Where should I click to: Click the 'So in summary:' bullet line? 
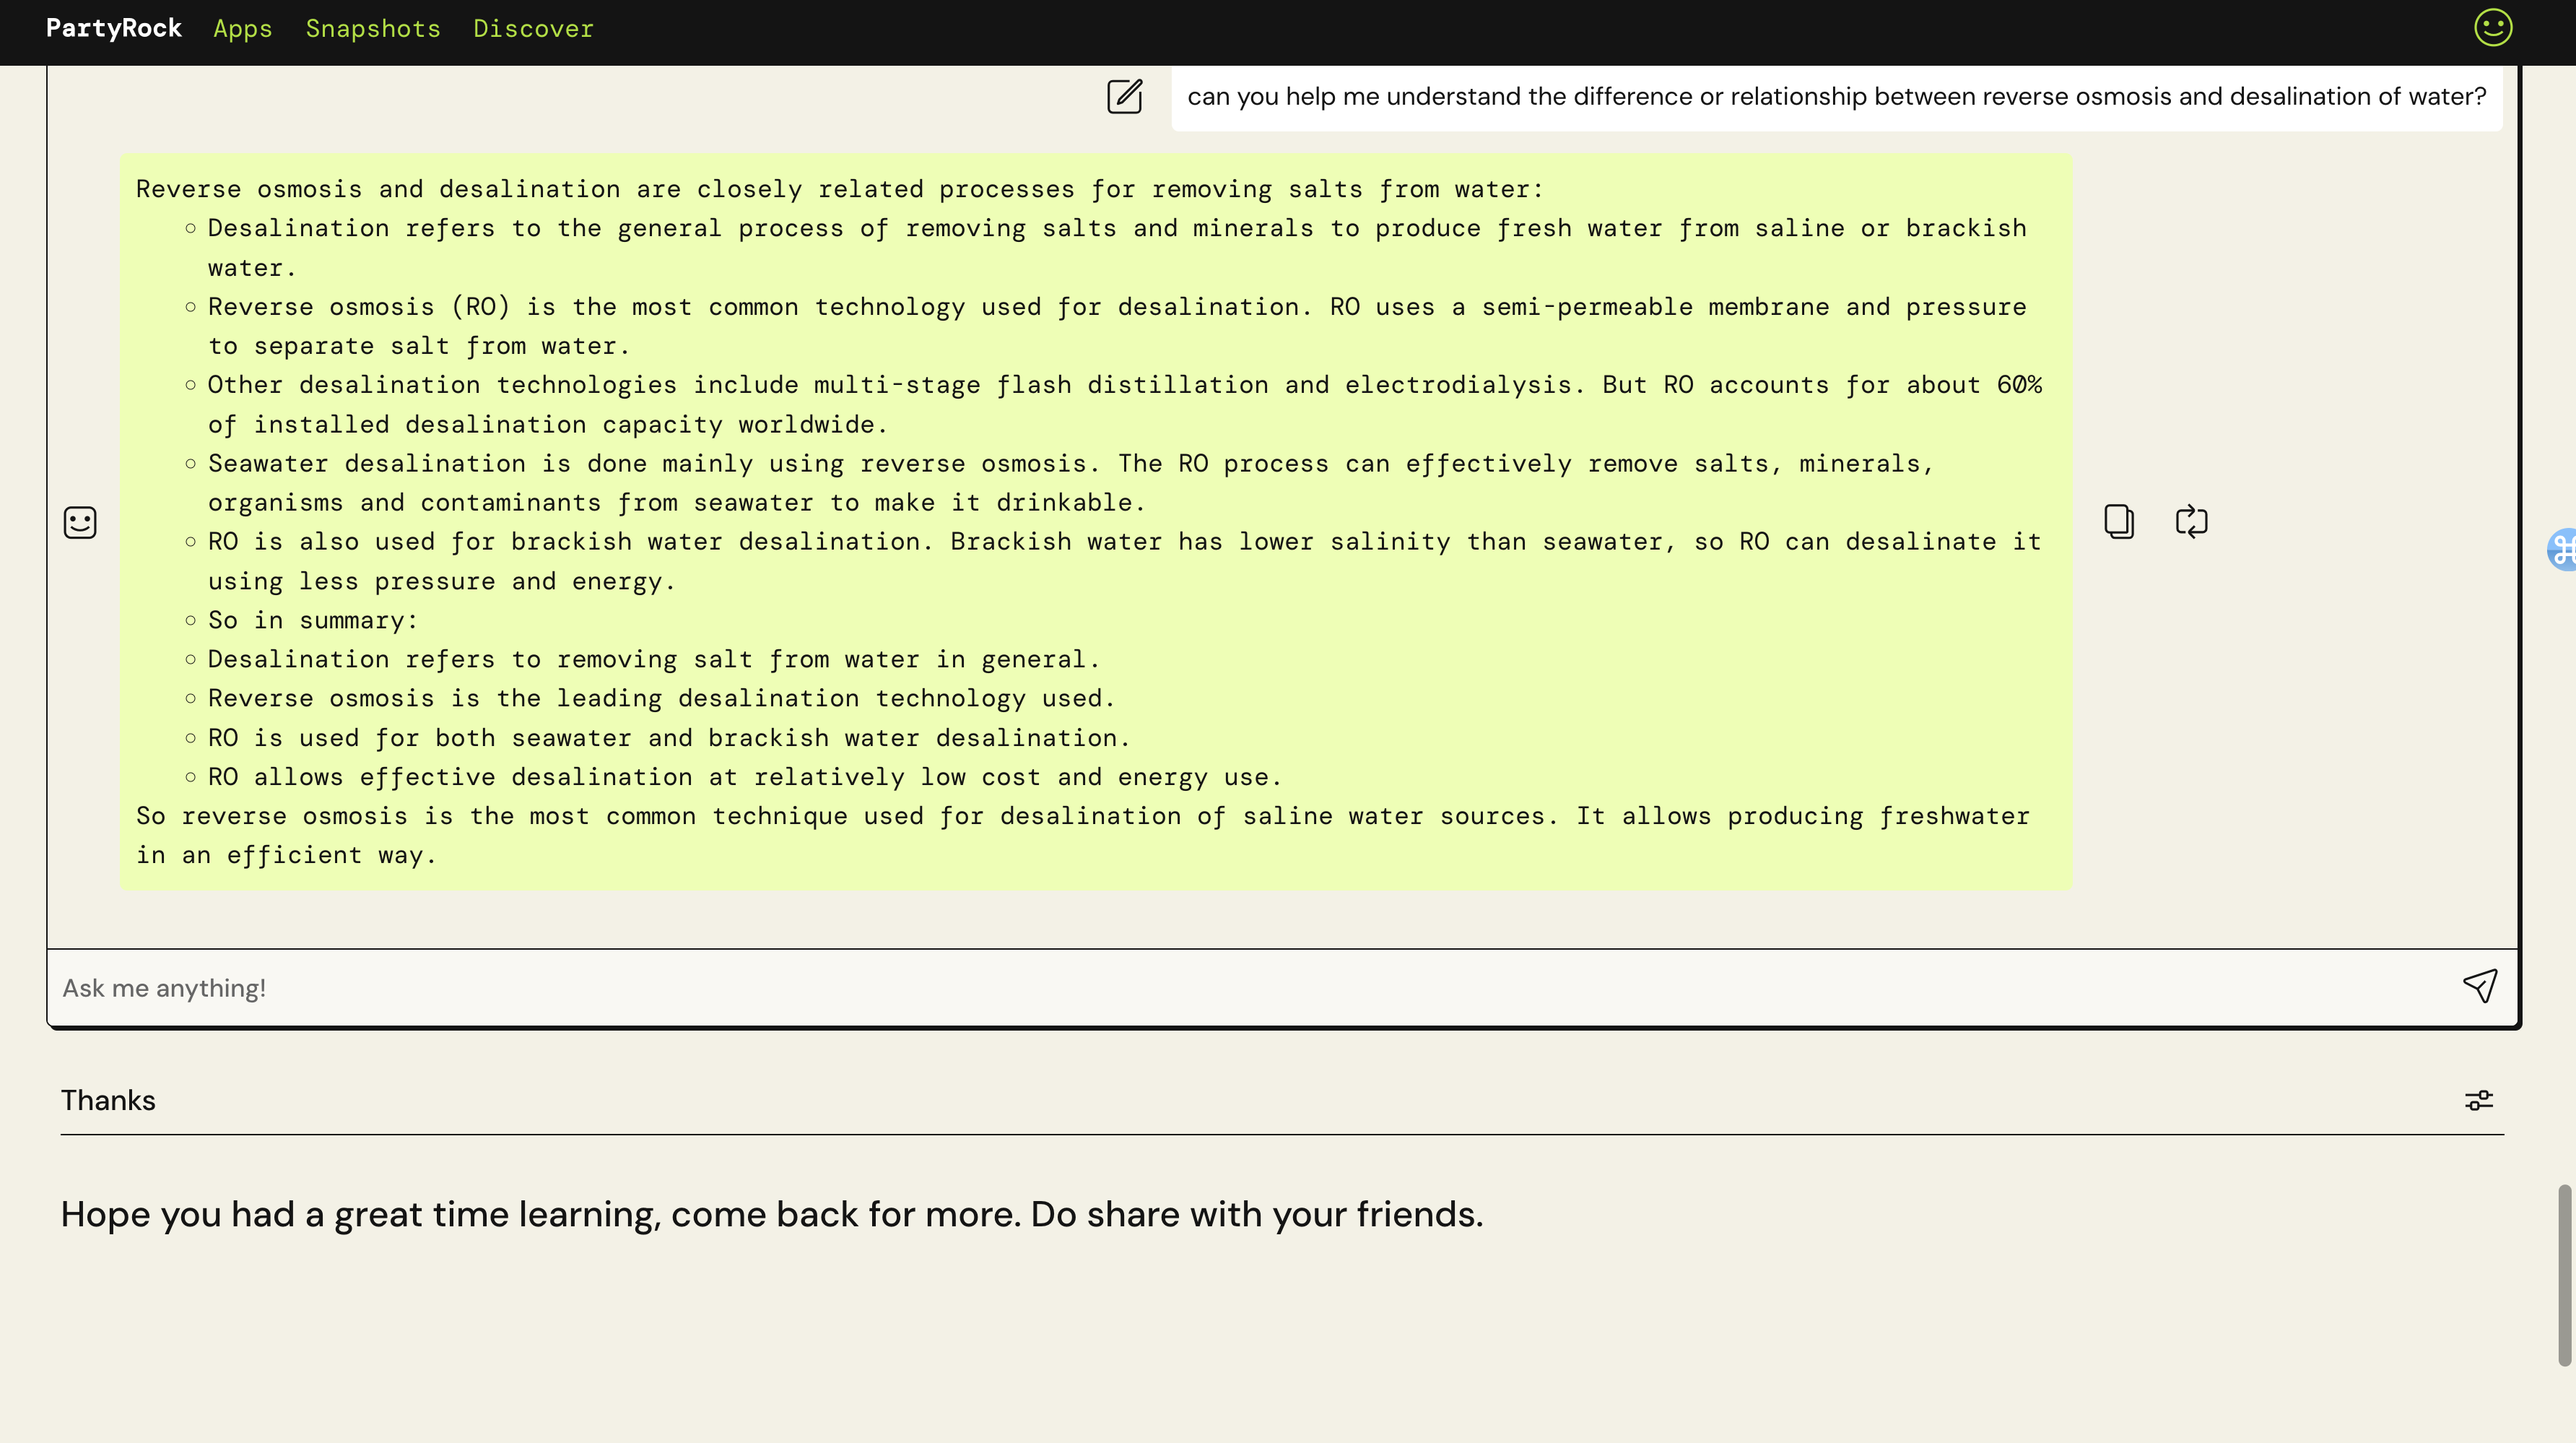tap(312, 620)
